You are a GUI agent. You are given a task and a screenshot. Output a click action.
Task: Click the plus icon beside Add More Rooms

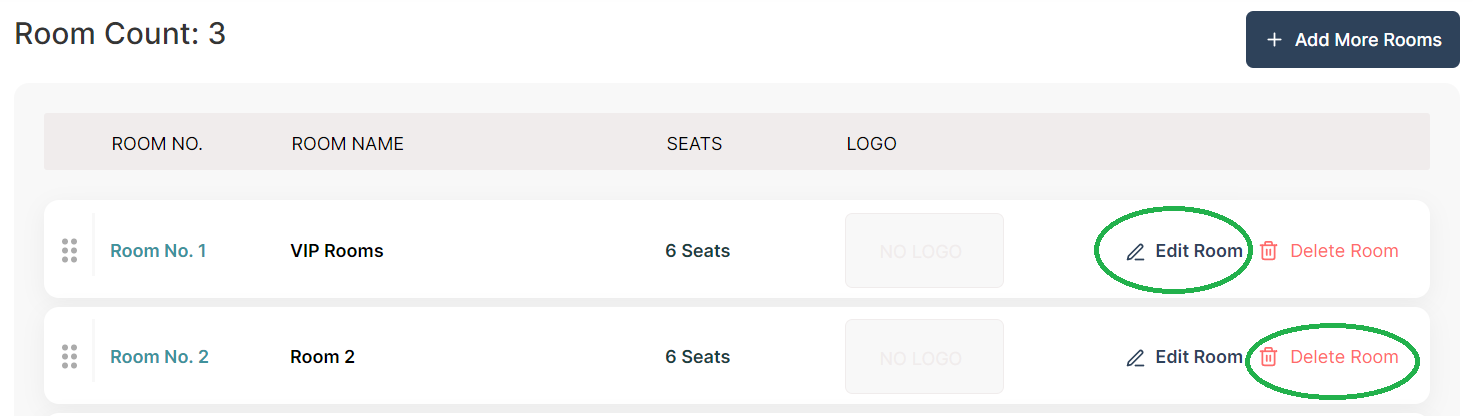(x=1274, y=40)
